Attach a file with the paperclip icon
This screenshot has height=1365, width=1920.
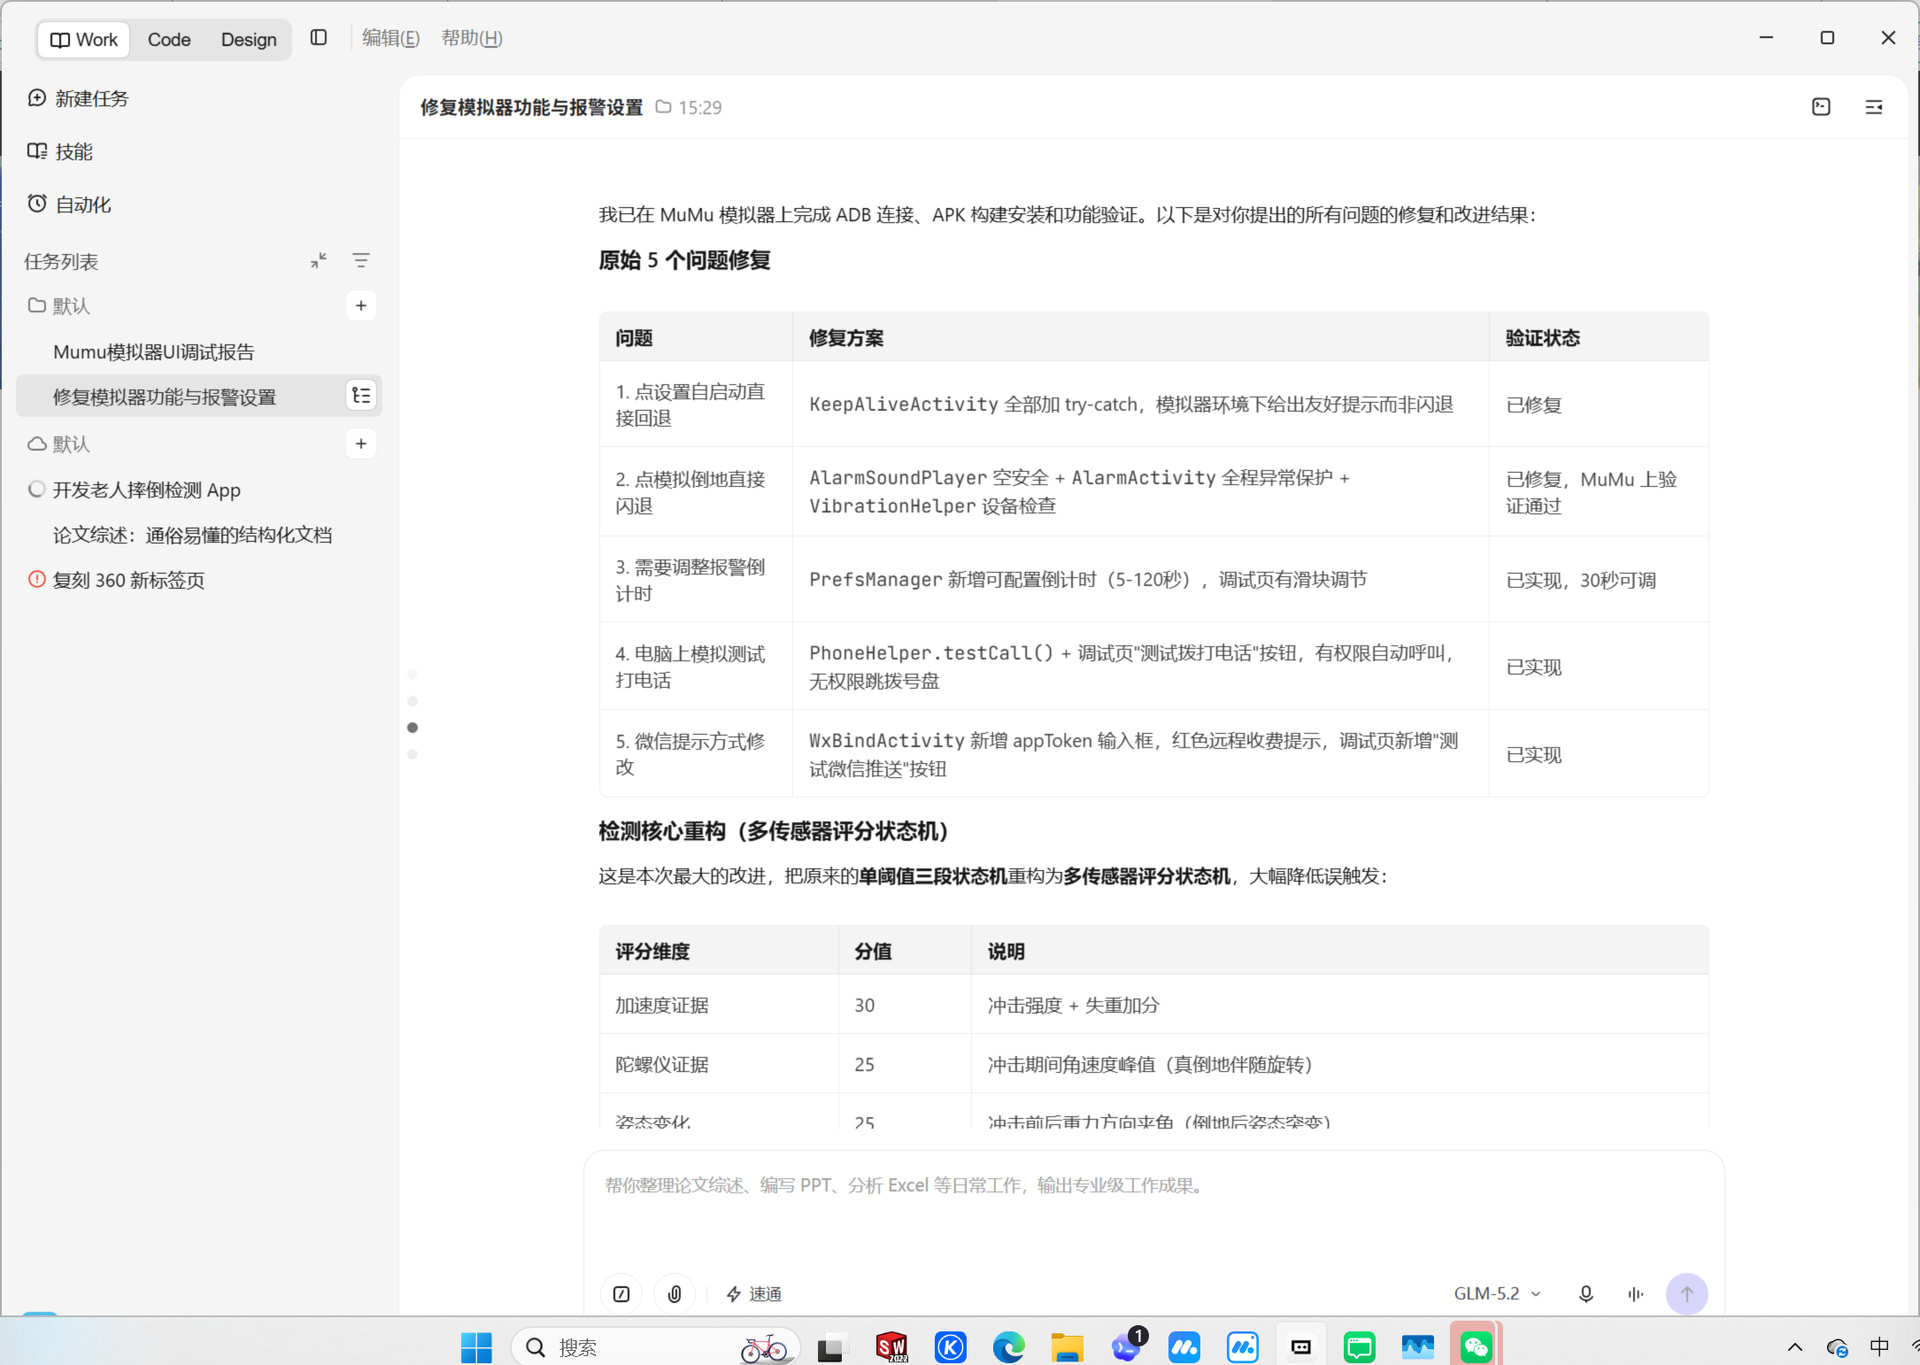[x=675, y=1294]
